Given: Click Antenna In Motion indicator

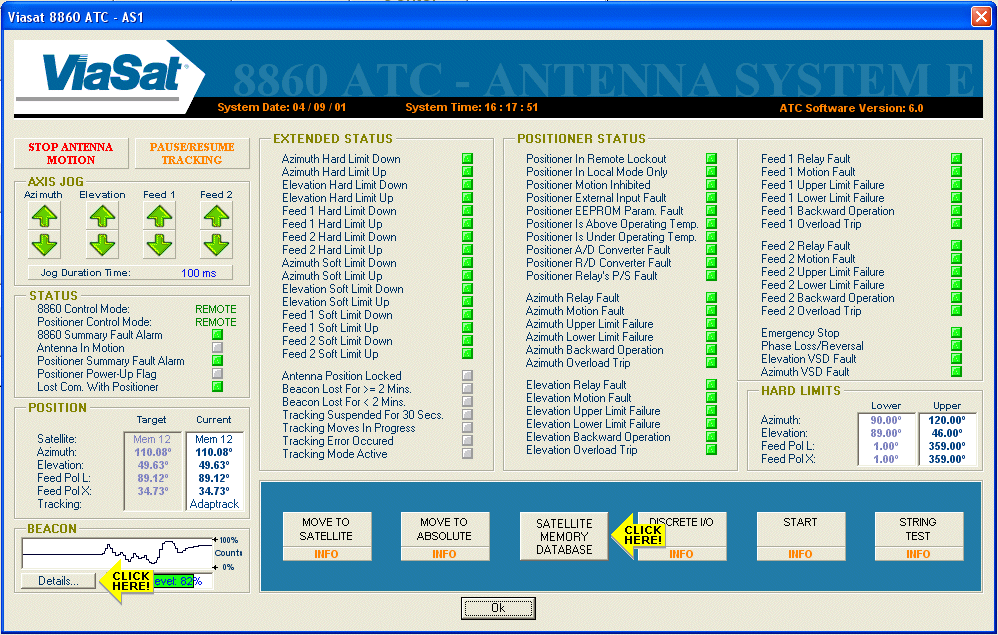Looking at the screenshot, I should click(218, 347).
